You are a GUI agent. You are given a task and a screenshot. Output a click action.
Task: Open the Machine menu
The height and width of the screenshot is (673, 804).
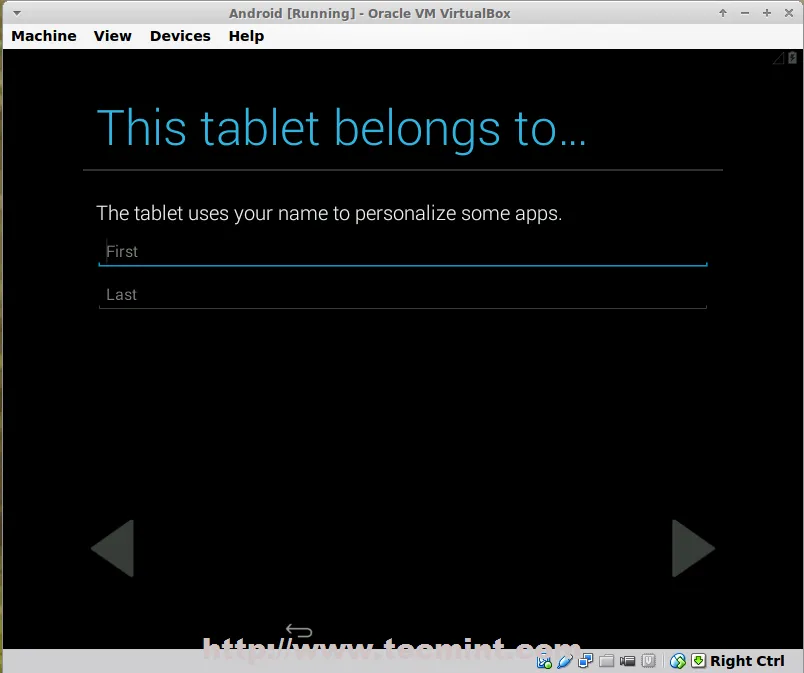point(44,36)
